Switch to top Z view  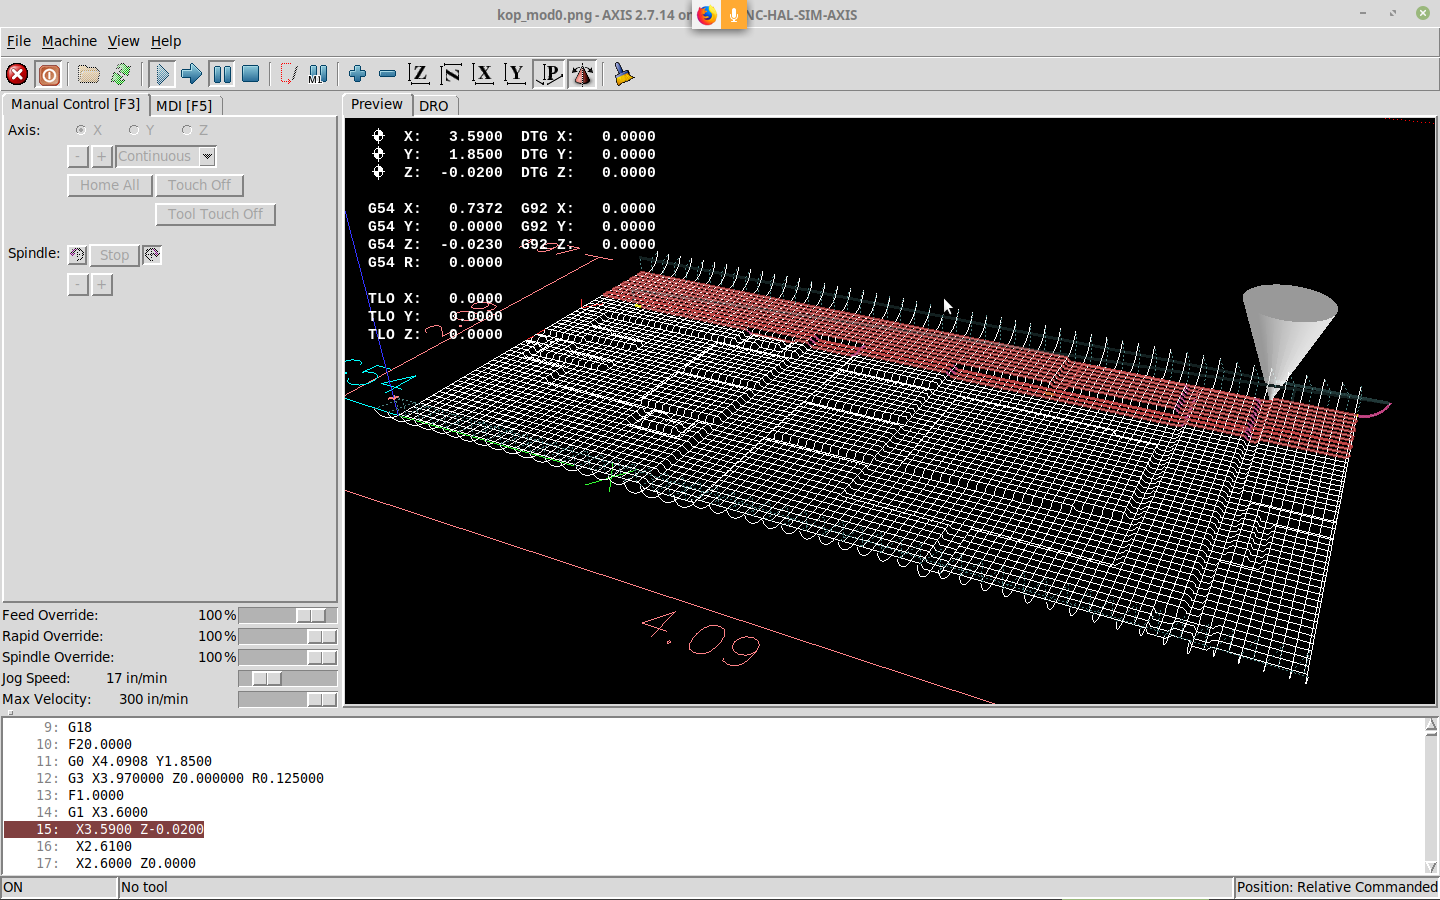(419, 74)
